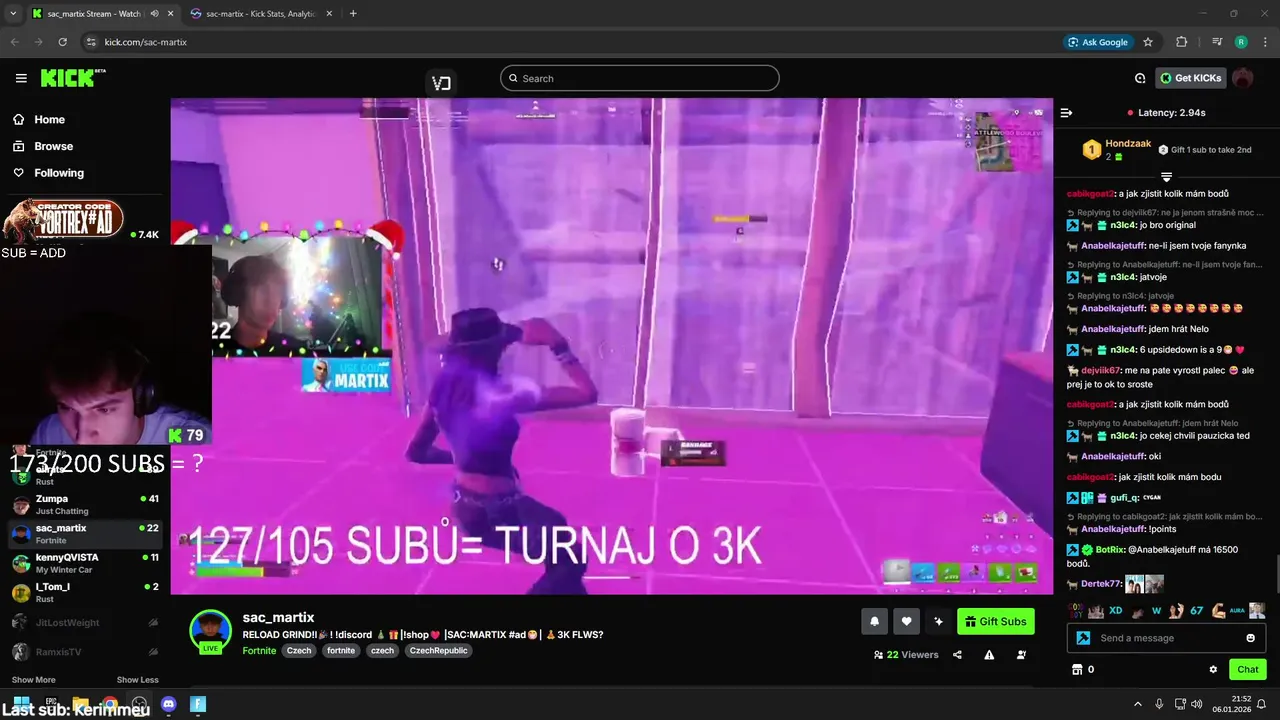Open kennyQVISTA channel in sidebar
Screen dimensions: 1280x720
84,563
